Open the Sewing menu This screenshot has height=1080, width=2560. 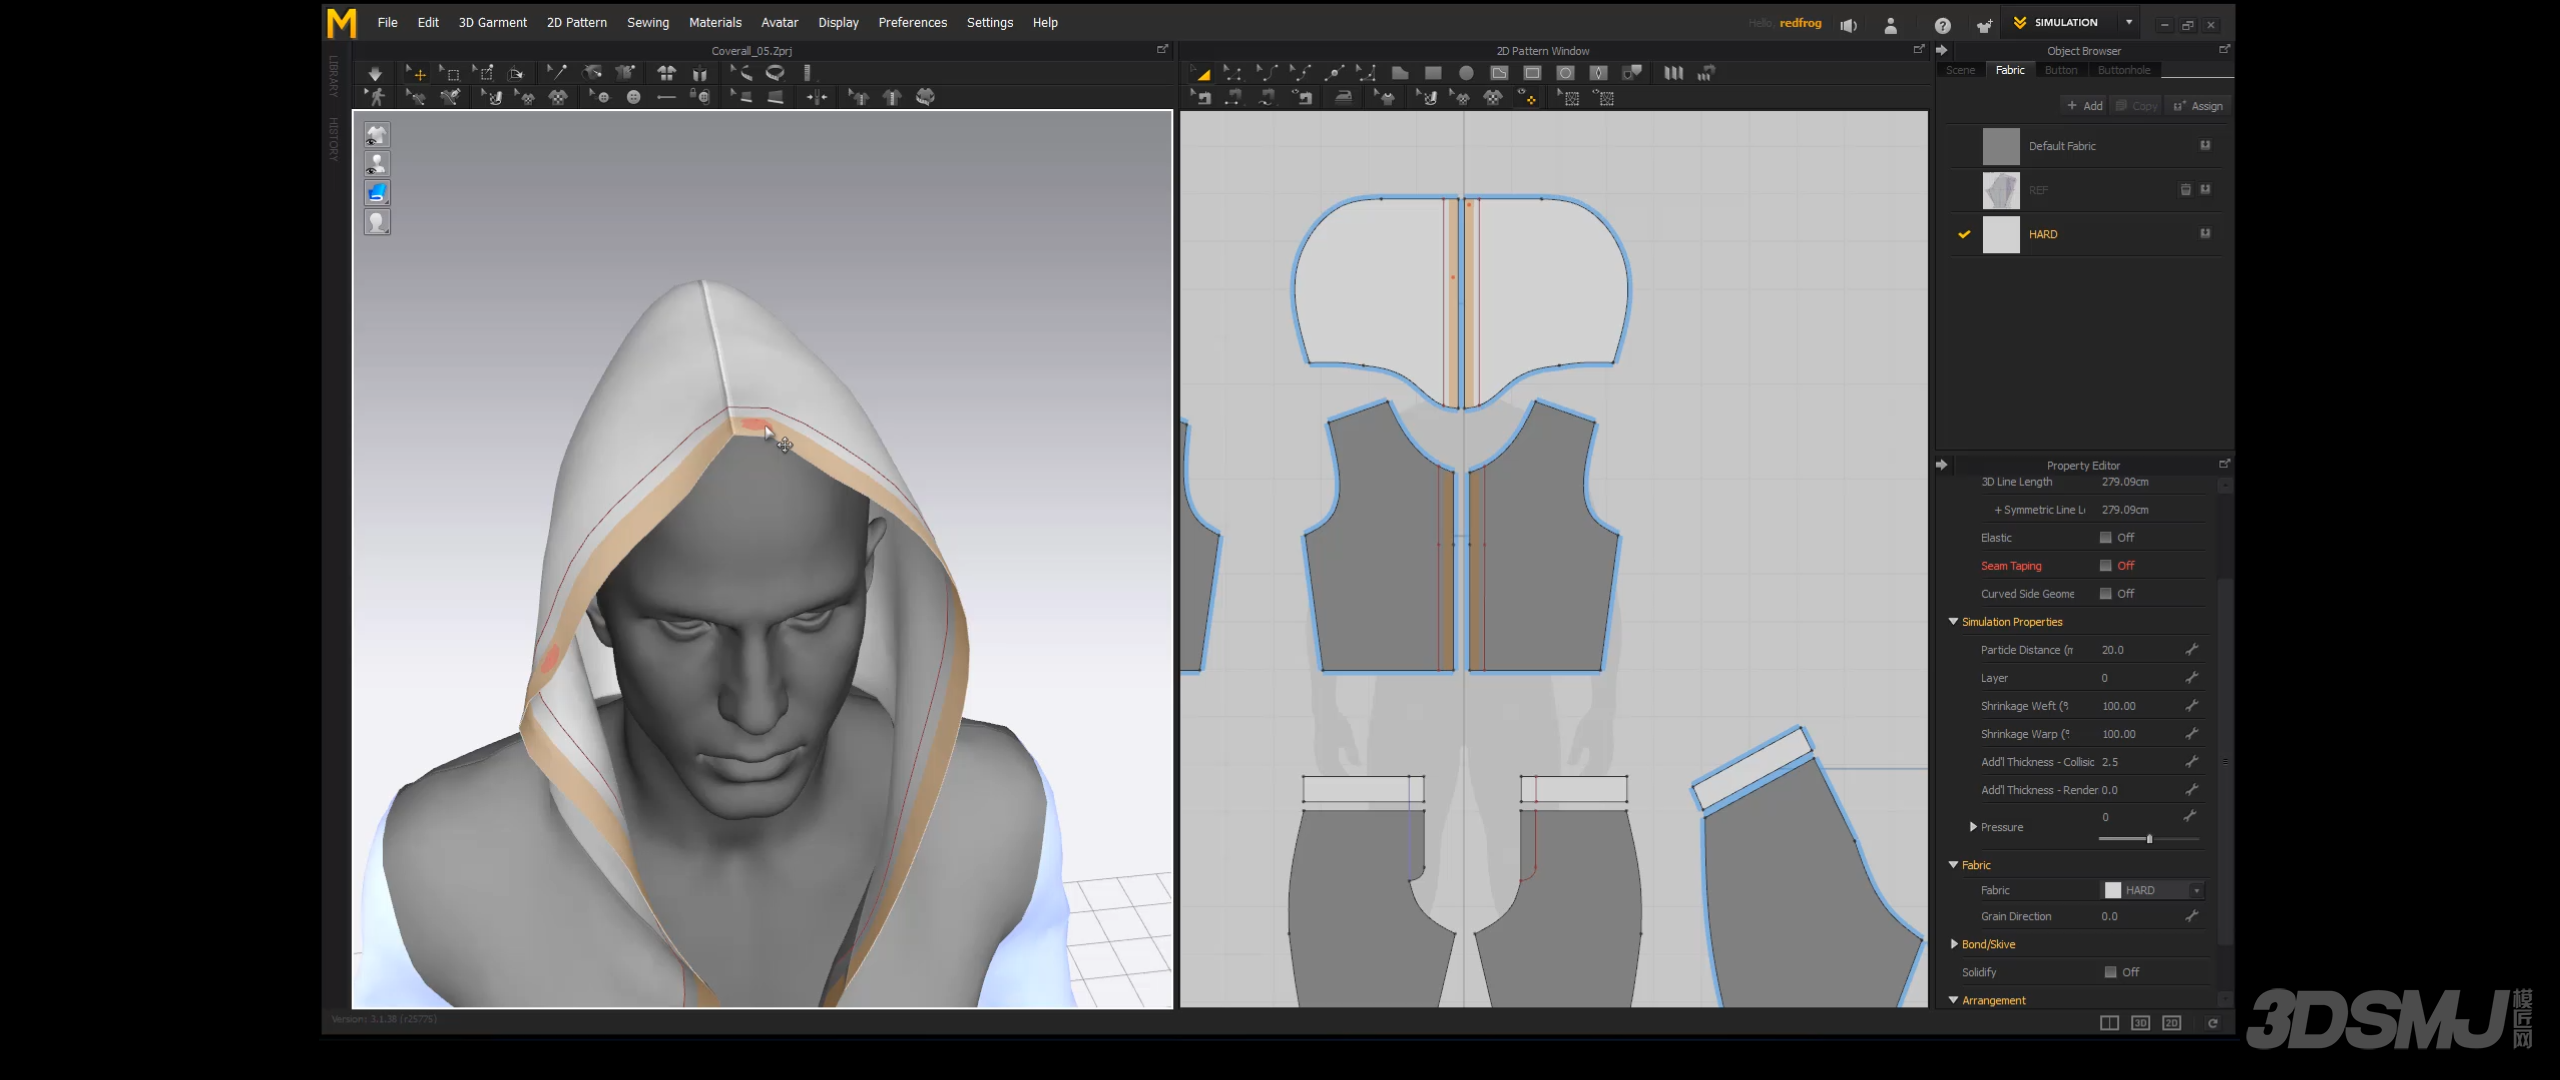(648, 22)
